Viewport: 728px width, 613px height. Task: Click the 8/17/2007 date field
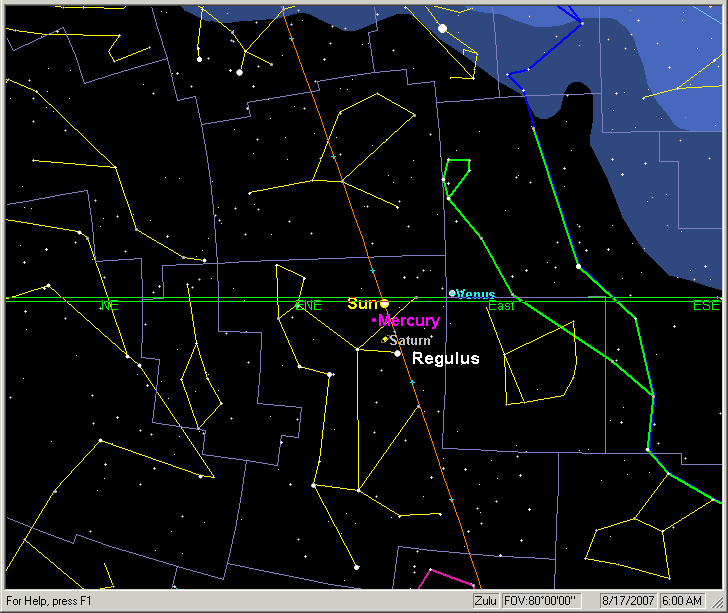tap(626, 601)
